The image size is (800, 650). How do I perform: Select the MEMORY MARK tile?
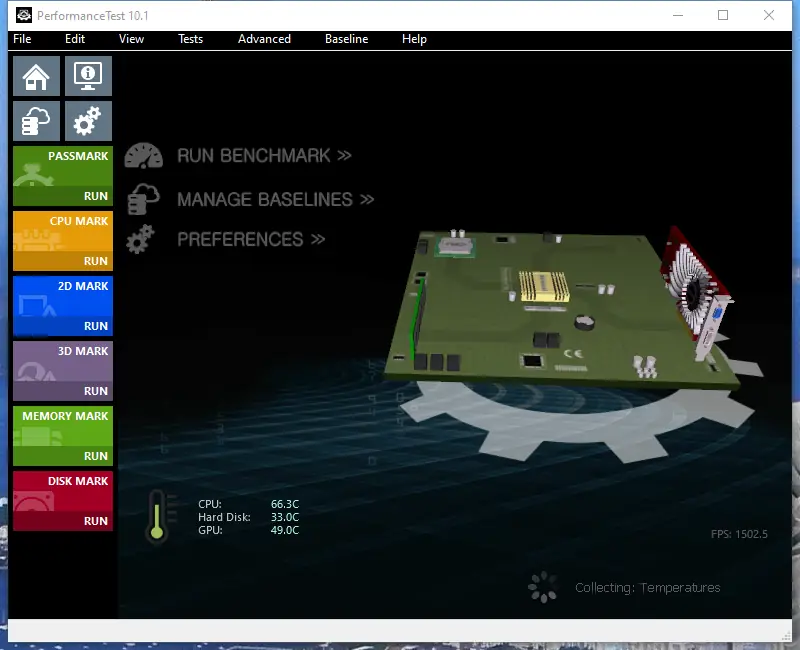63,426
